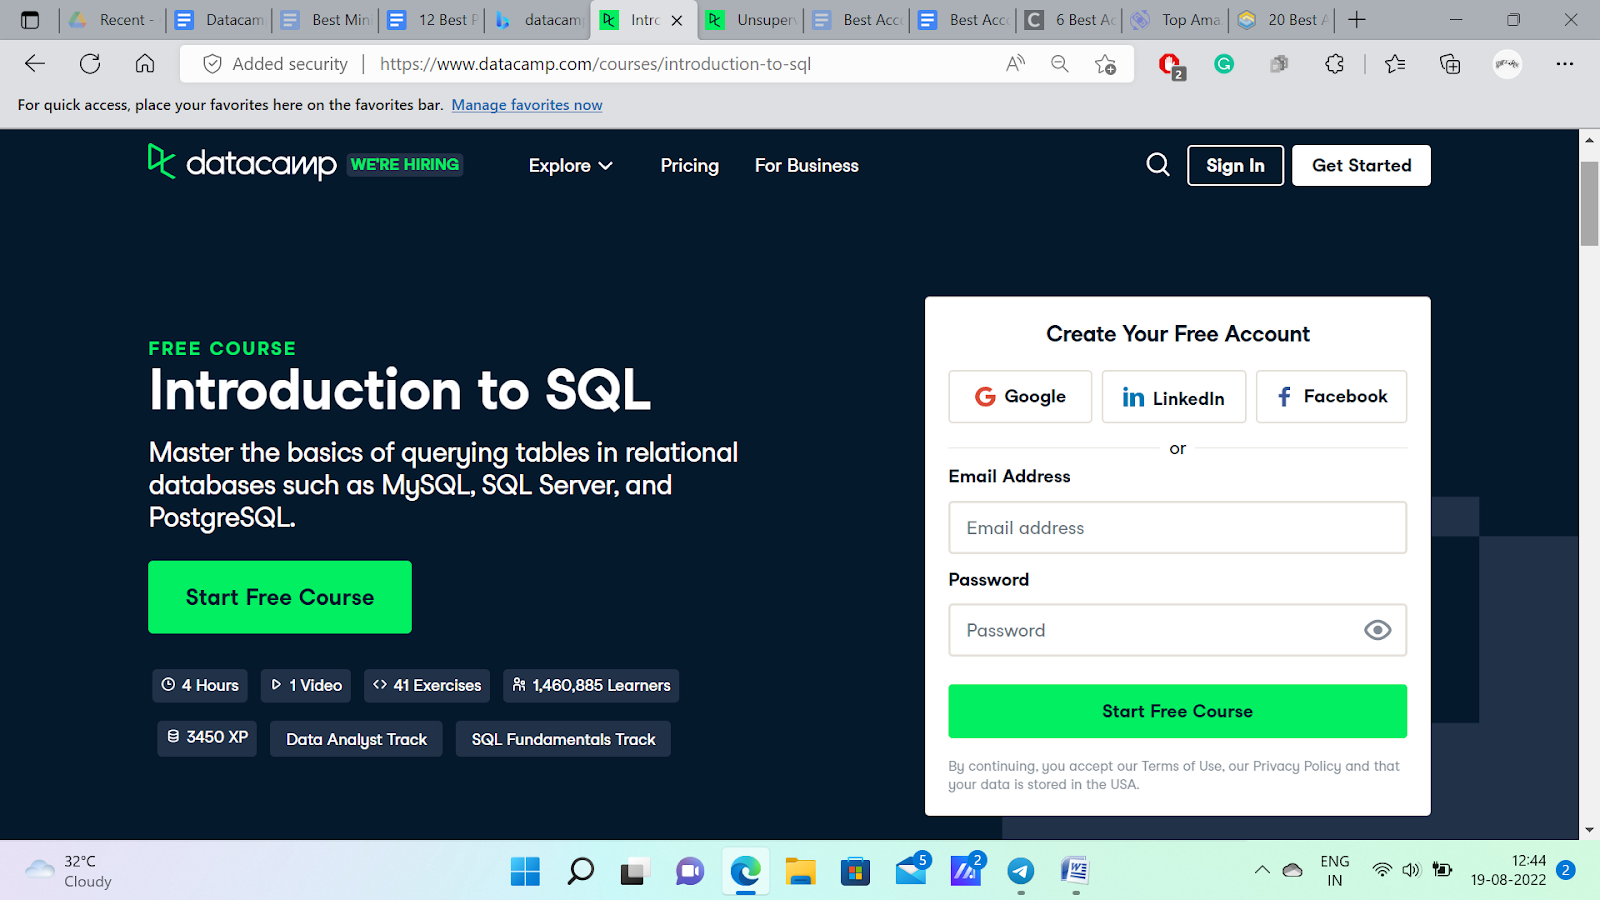
Task: Open the Pricing page
Action: coord(690,166)
